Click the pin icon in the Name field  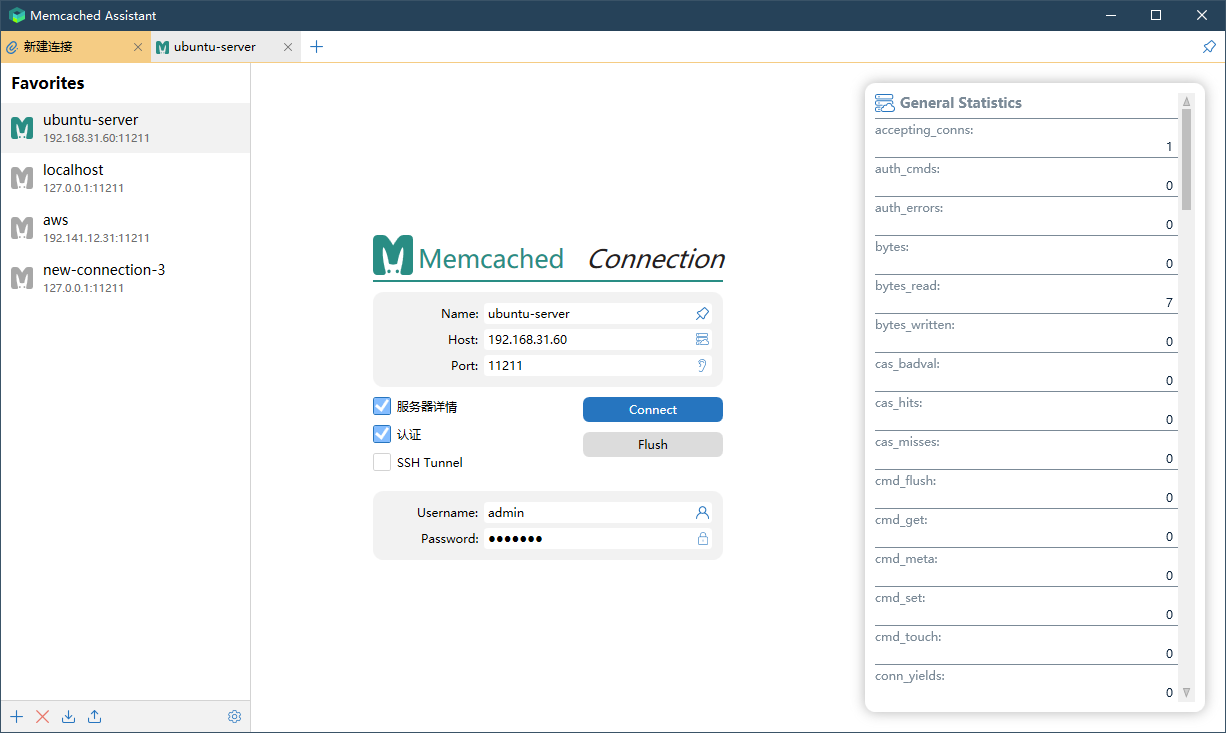coord(702,314)
